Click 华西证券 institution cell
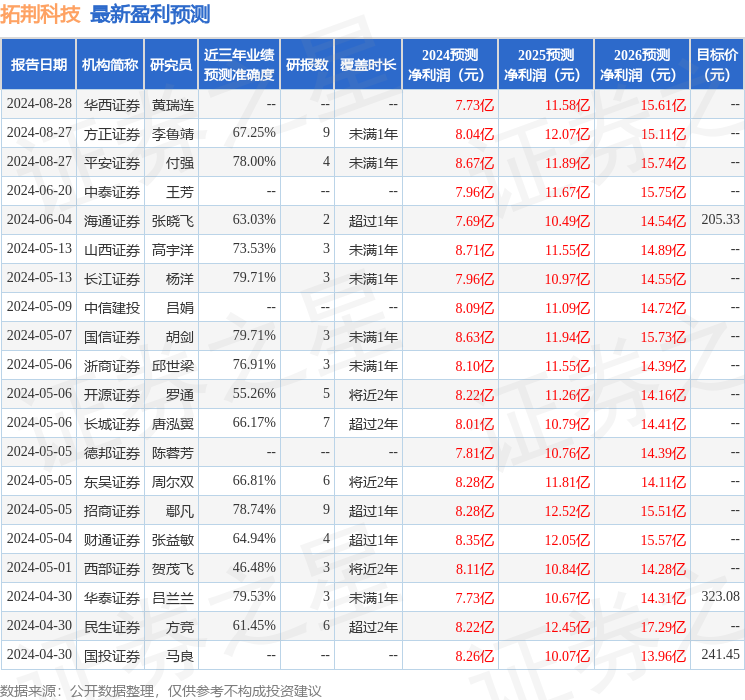Image resolution: width=745 pixels, height=700 pixels. point(112,105)
